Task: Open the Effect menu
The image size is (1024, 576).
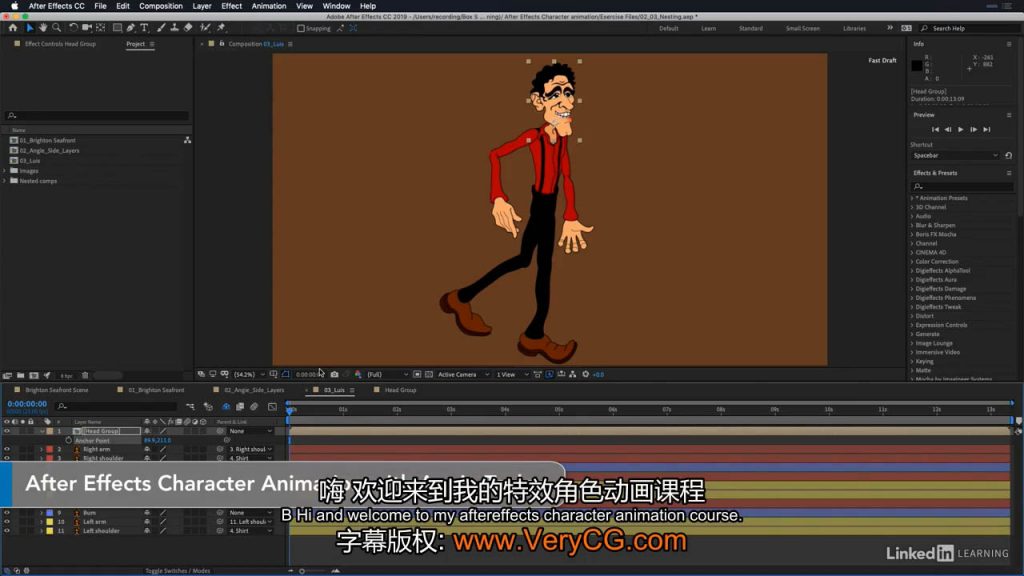Action: (x=232, y=6)
